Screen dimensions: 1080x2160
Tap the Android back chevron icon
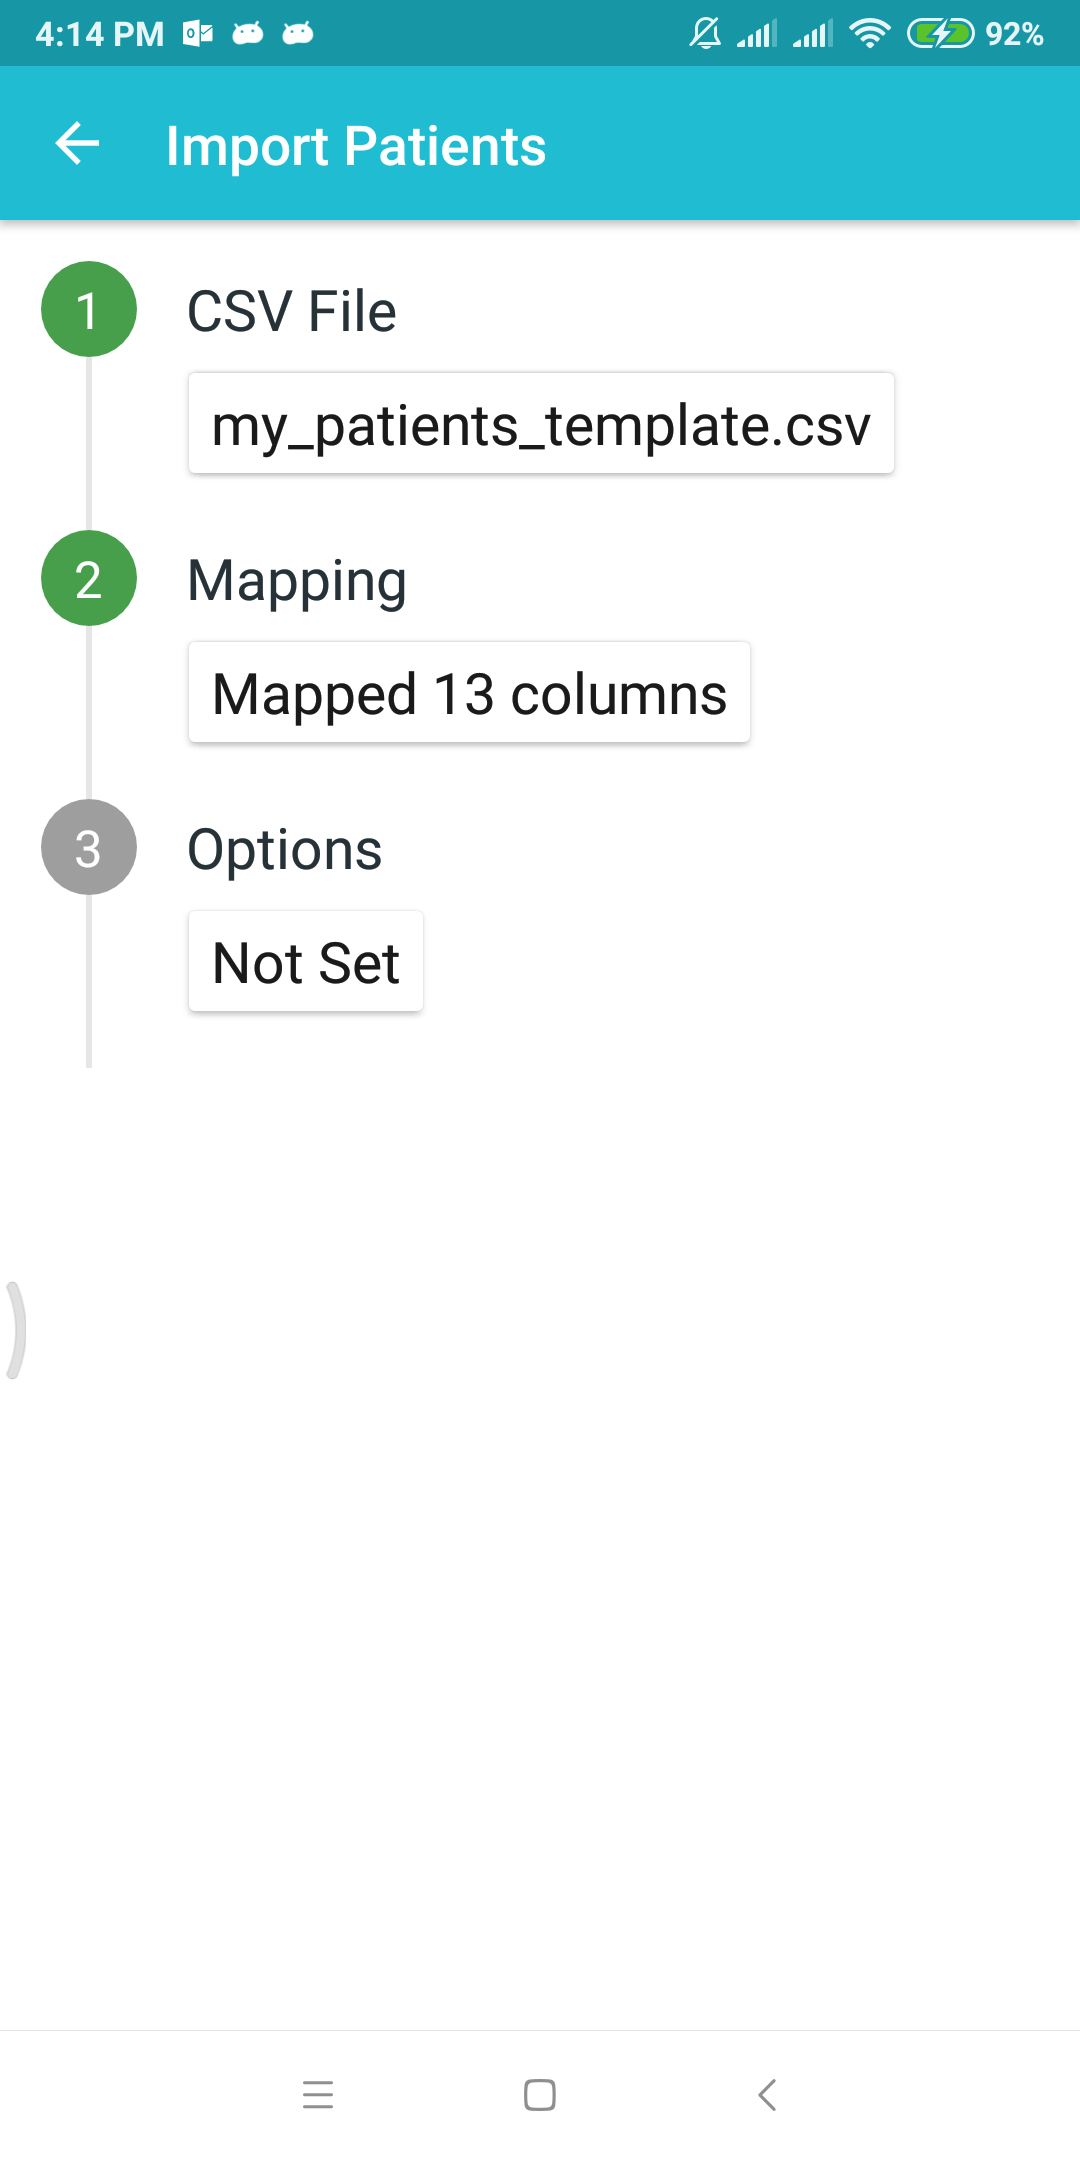point(767,2094)
